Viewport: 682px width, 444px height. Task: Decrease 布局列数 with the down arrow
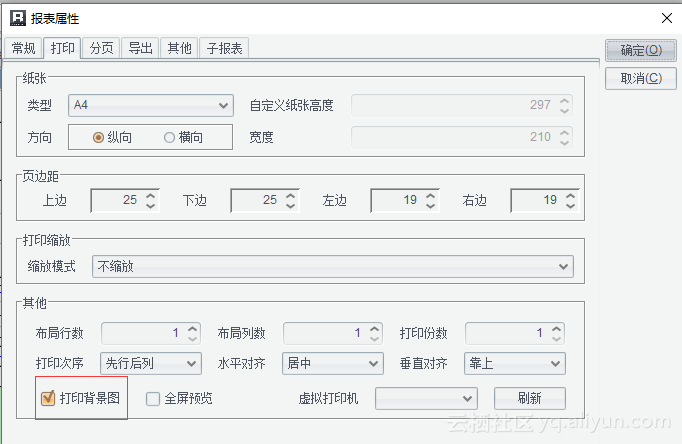click(x=374, y=339)
